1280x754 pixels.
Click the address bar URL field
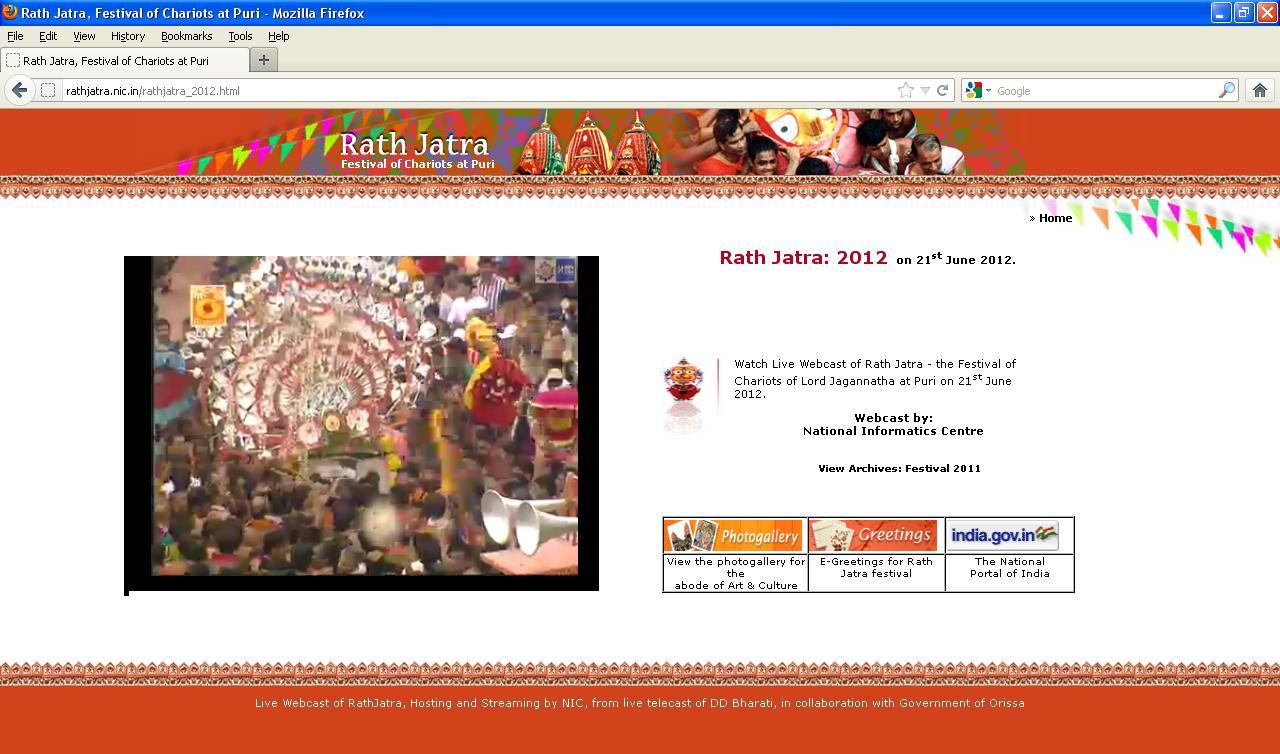click(x=478, y=90)
